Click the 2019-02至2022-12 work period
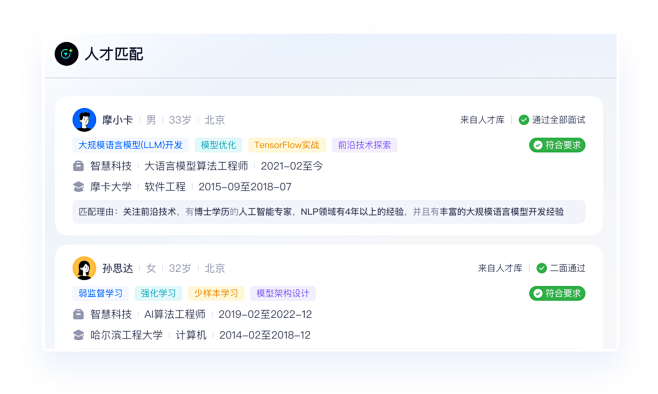The height and width of the screenshot is (394, 658). pos(265,314)
